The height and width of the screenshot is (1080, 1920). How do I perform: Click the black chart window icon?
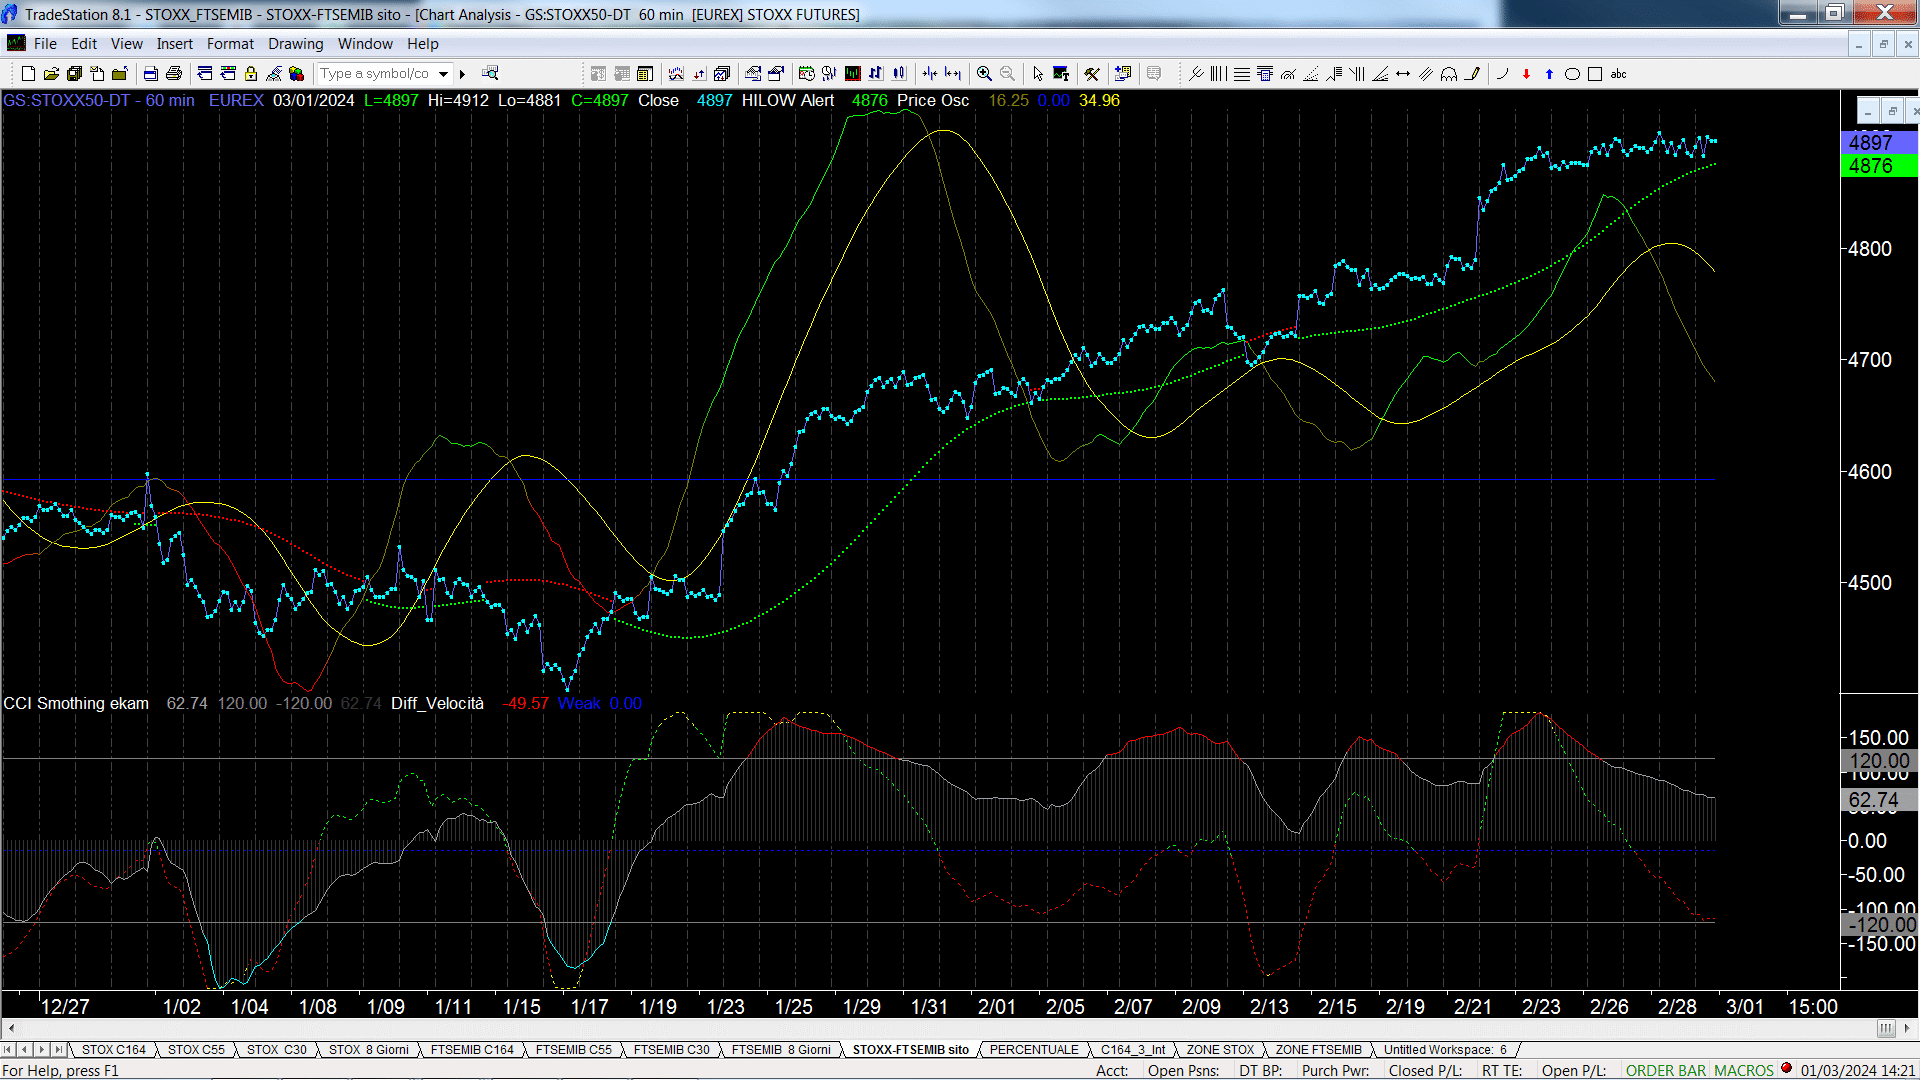[852, 73]
